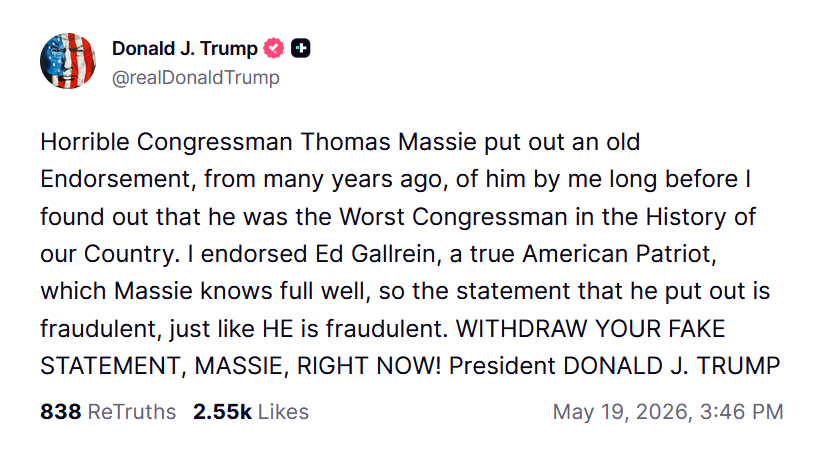This screenshot has width=820, height=464.
Task: View the 838 ReTruths count
Action: click(x=108, y=412)
